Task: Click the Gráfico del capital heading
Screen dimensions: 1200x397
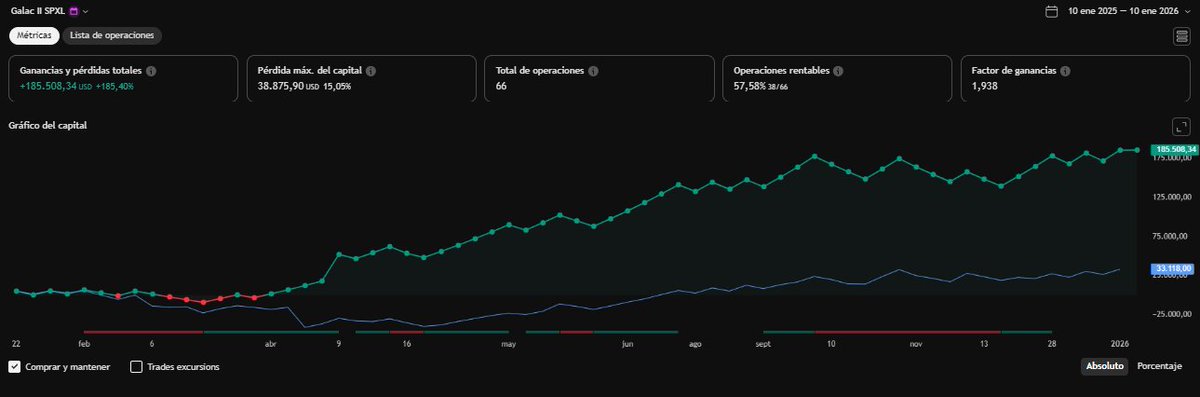Action: click(x=48, y=126)
